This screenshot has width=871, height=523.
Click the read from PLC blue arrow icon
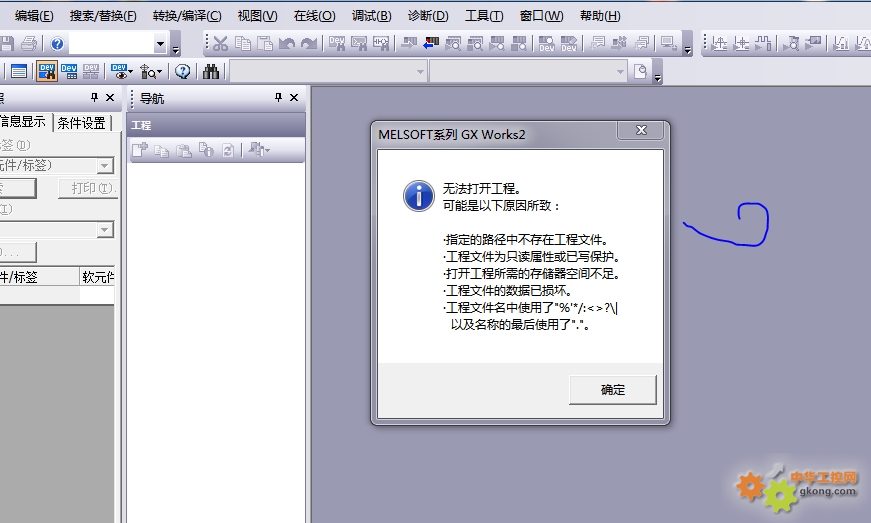click(431, 43)
